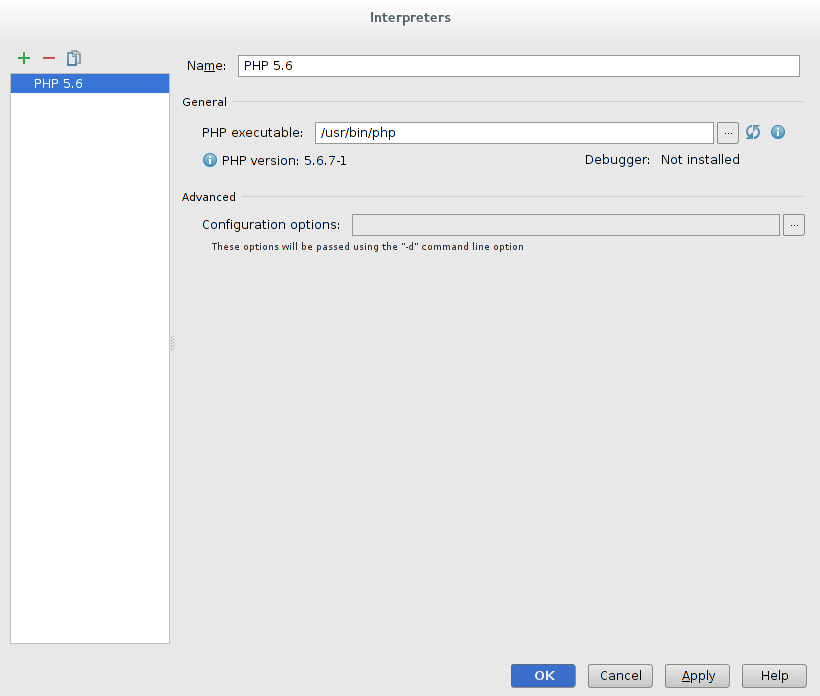
Task: Focus the Name text field
Action: point(518,66)
